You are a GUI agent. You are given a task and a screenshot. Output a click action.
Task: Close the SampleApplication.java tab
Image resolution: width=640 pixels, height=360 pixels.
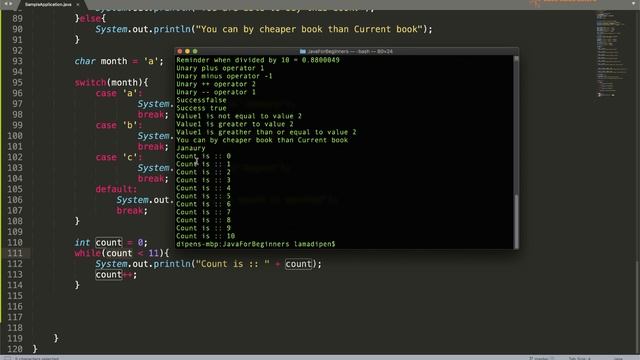click(x=78, y=4)
